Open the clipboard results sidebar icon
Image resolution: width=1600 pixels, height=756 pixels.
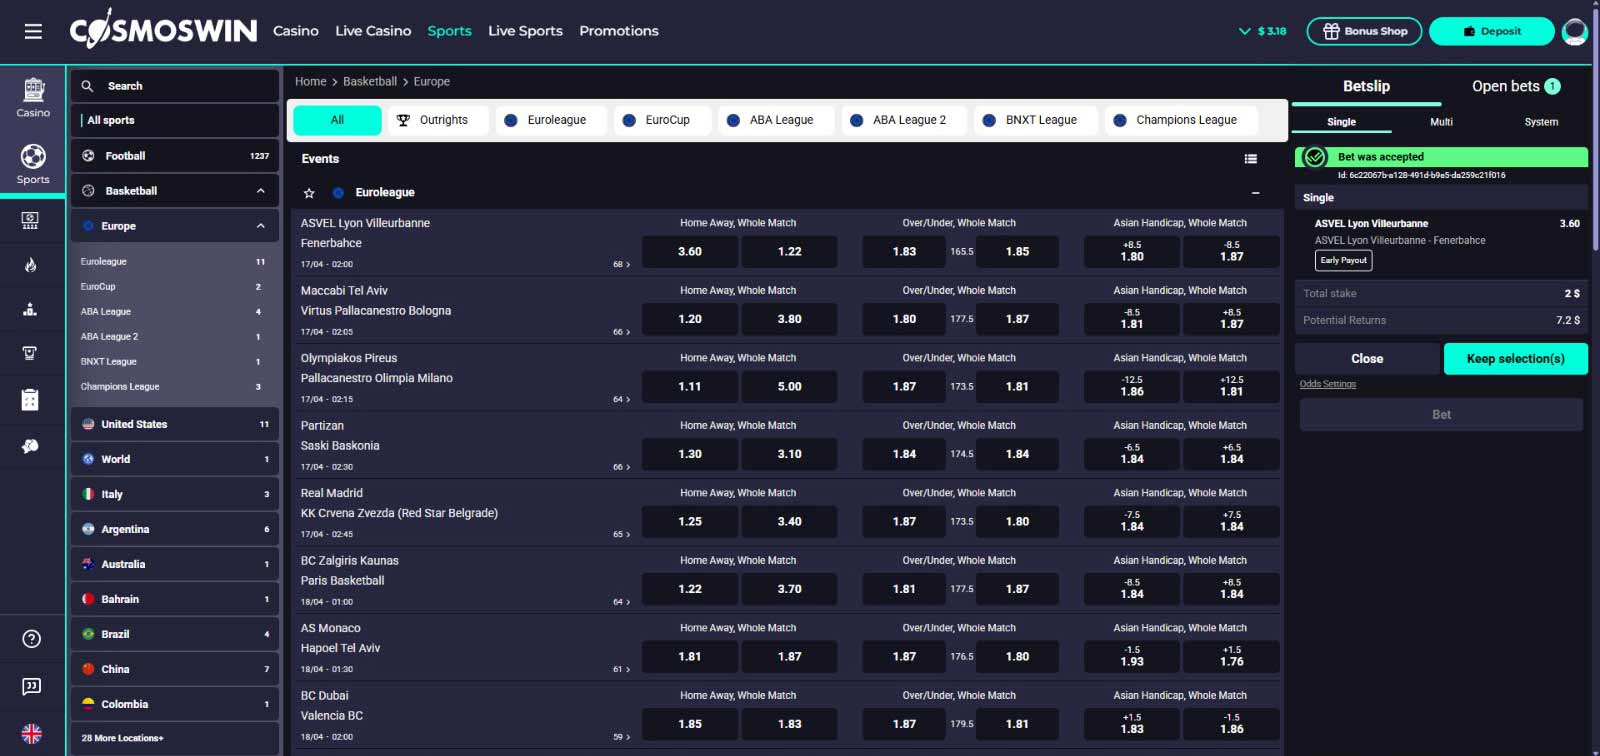pyautogui.click(x=30, y=400)
